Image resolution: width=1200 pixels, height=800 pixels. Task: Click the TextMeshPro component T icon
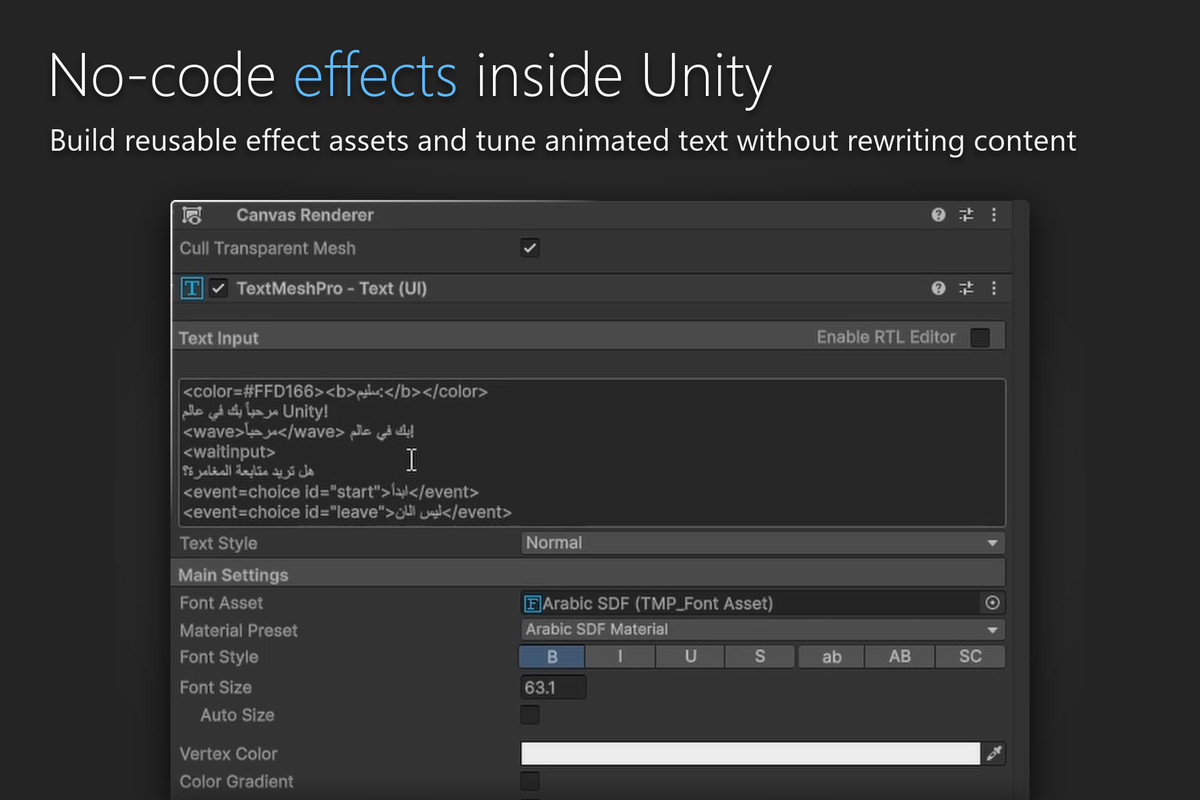coord(192,288)
